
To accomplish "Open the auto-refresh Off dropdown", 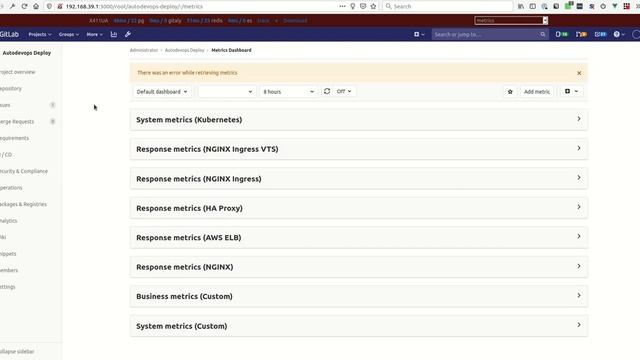I will (344, 91).
